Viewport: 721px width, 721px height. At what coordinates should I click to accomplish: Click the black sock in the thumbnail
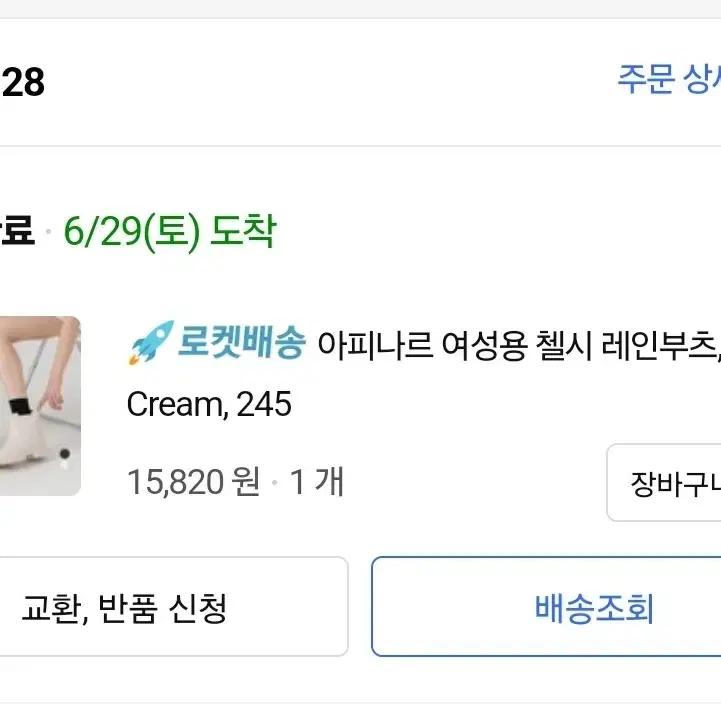19,407
